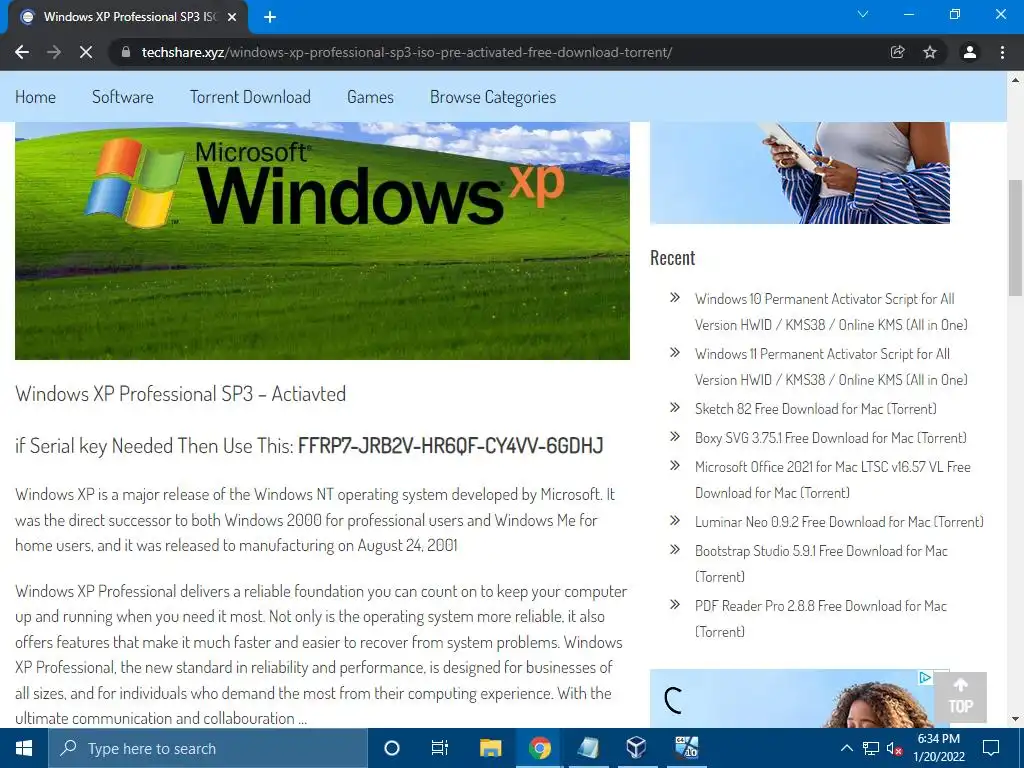
Task: Click the serial key FFRP7-JRB2V-HR6QF-CY4VV-6GDHJ
Action: pos(451,445)
